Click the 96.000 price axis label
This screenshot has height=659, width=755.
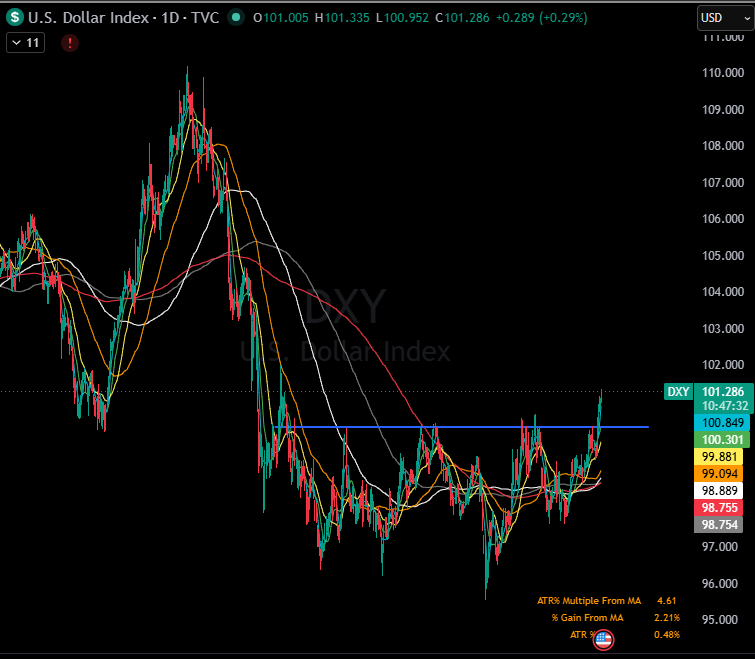[720, 584]
